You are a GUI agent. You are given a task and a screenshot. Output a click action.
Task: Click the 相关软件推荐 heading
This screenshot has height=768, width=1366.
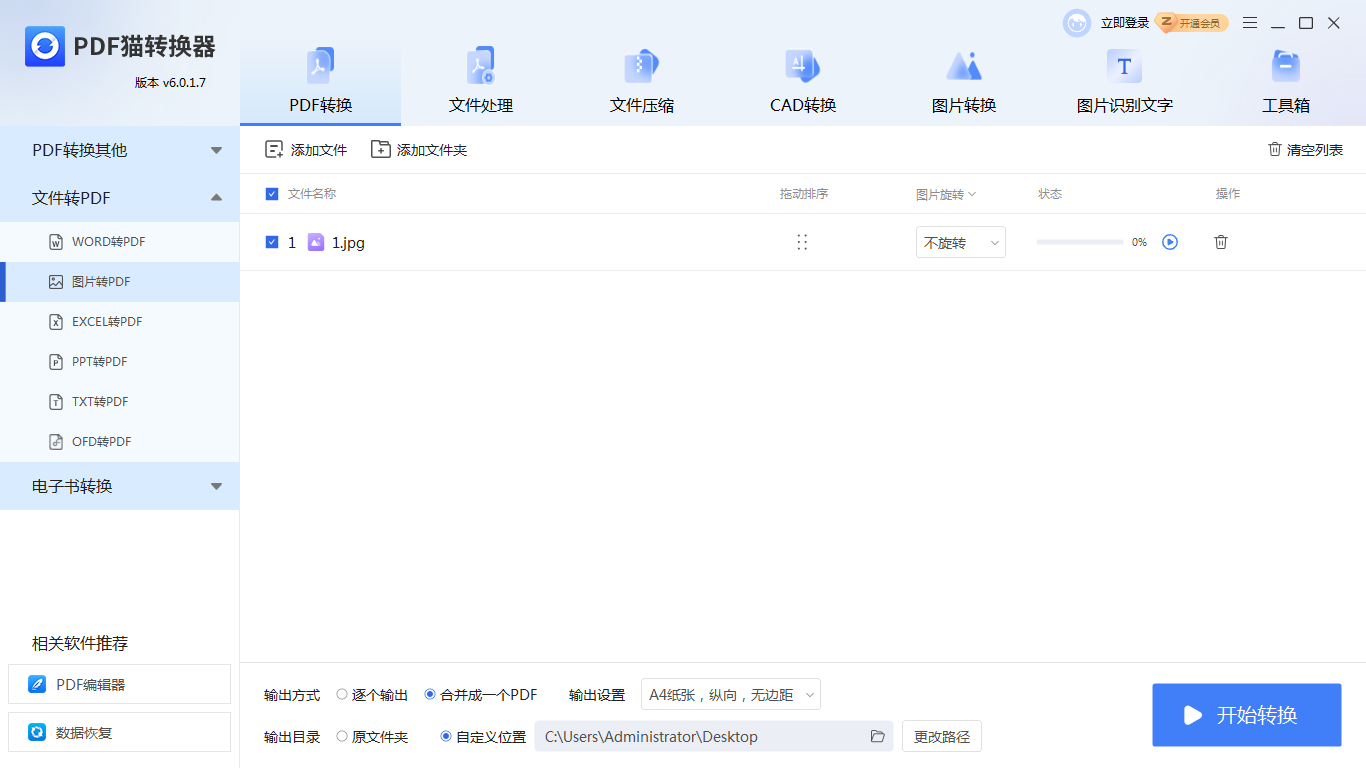80,643
